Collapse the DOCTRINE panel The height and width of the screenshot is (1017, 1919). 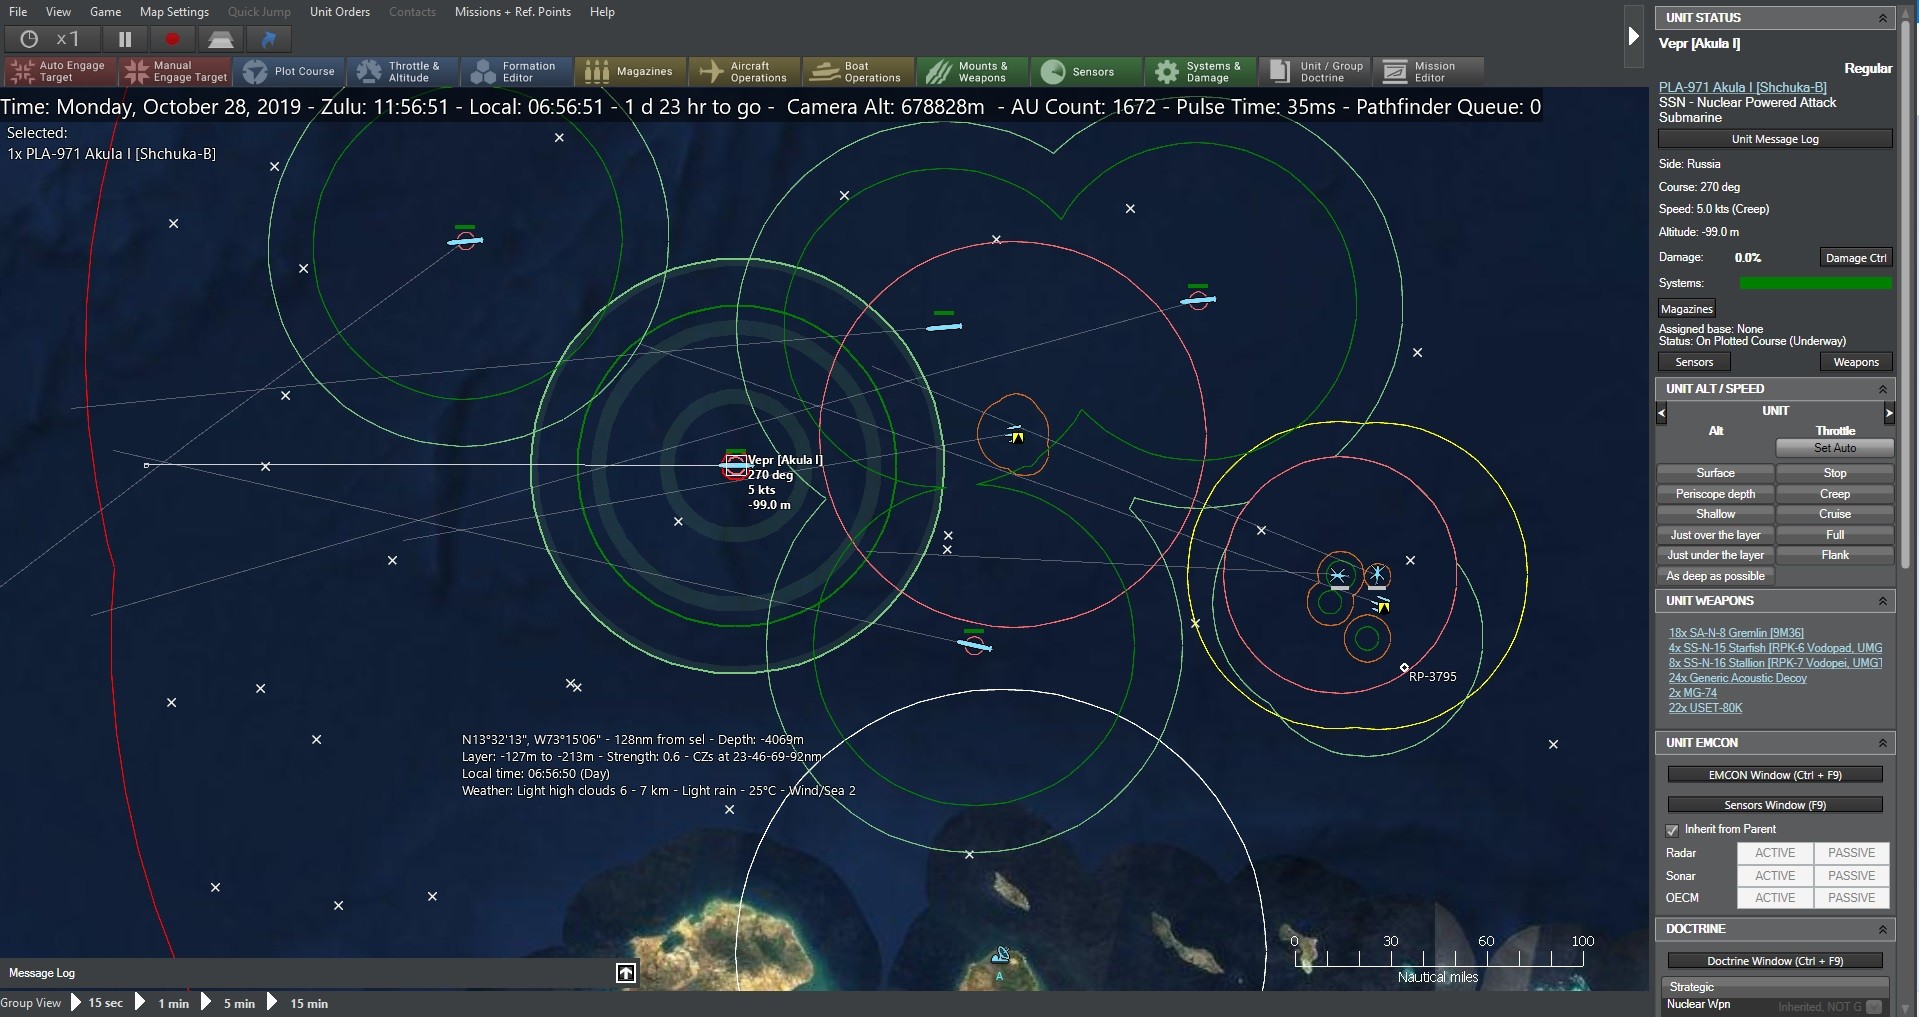click(x=1883, y=929)
